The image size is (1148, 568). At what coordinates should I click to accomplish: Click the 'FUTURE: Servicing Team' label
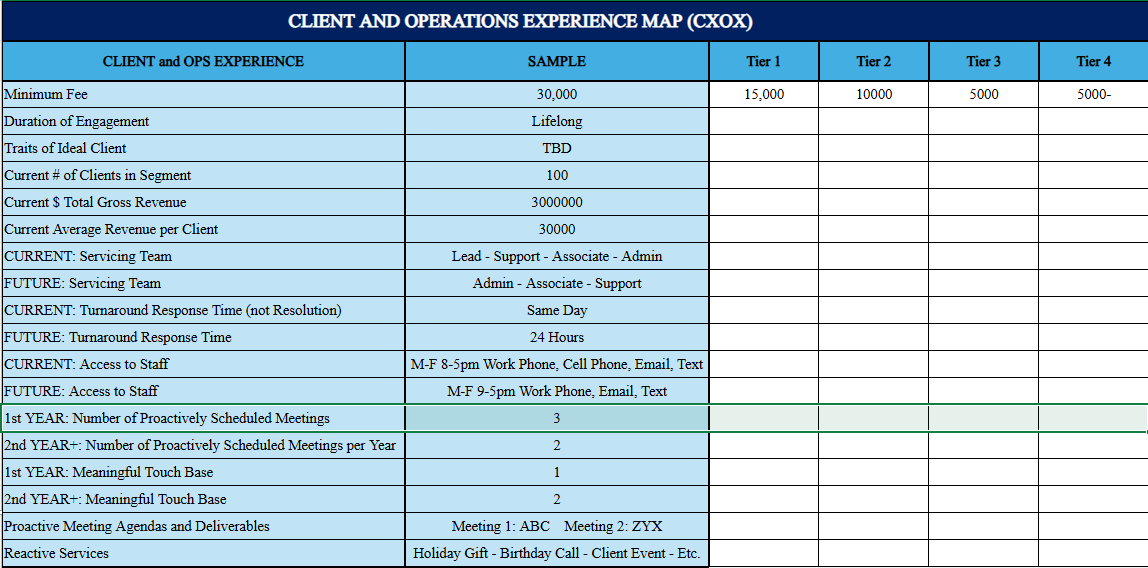click(204, 284)
